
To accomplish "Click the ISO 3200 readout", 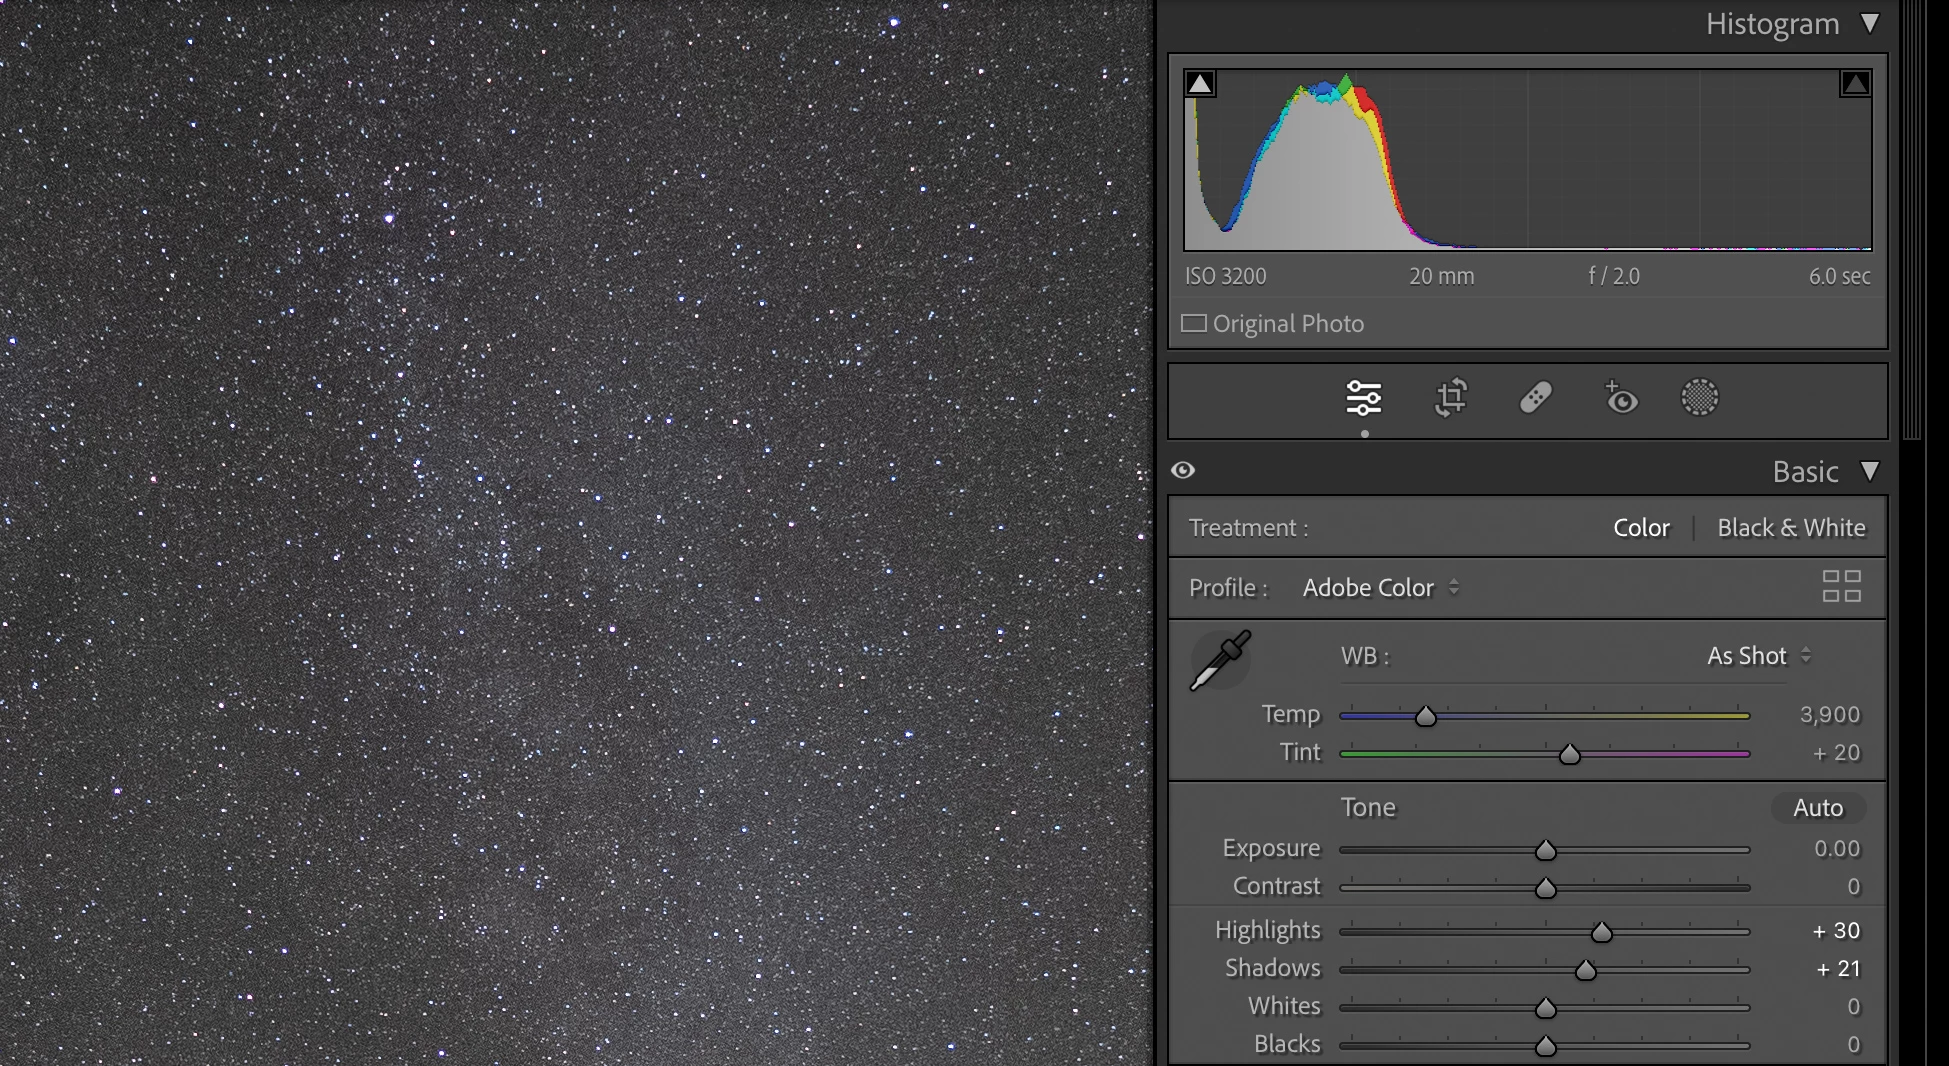I will point(1226,276).
